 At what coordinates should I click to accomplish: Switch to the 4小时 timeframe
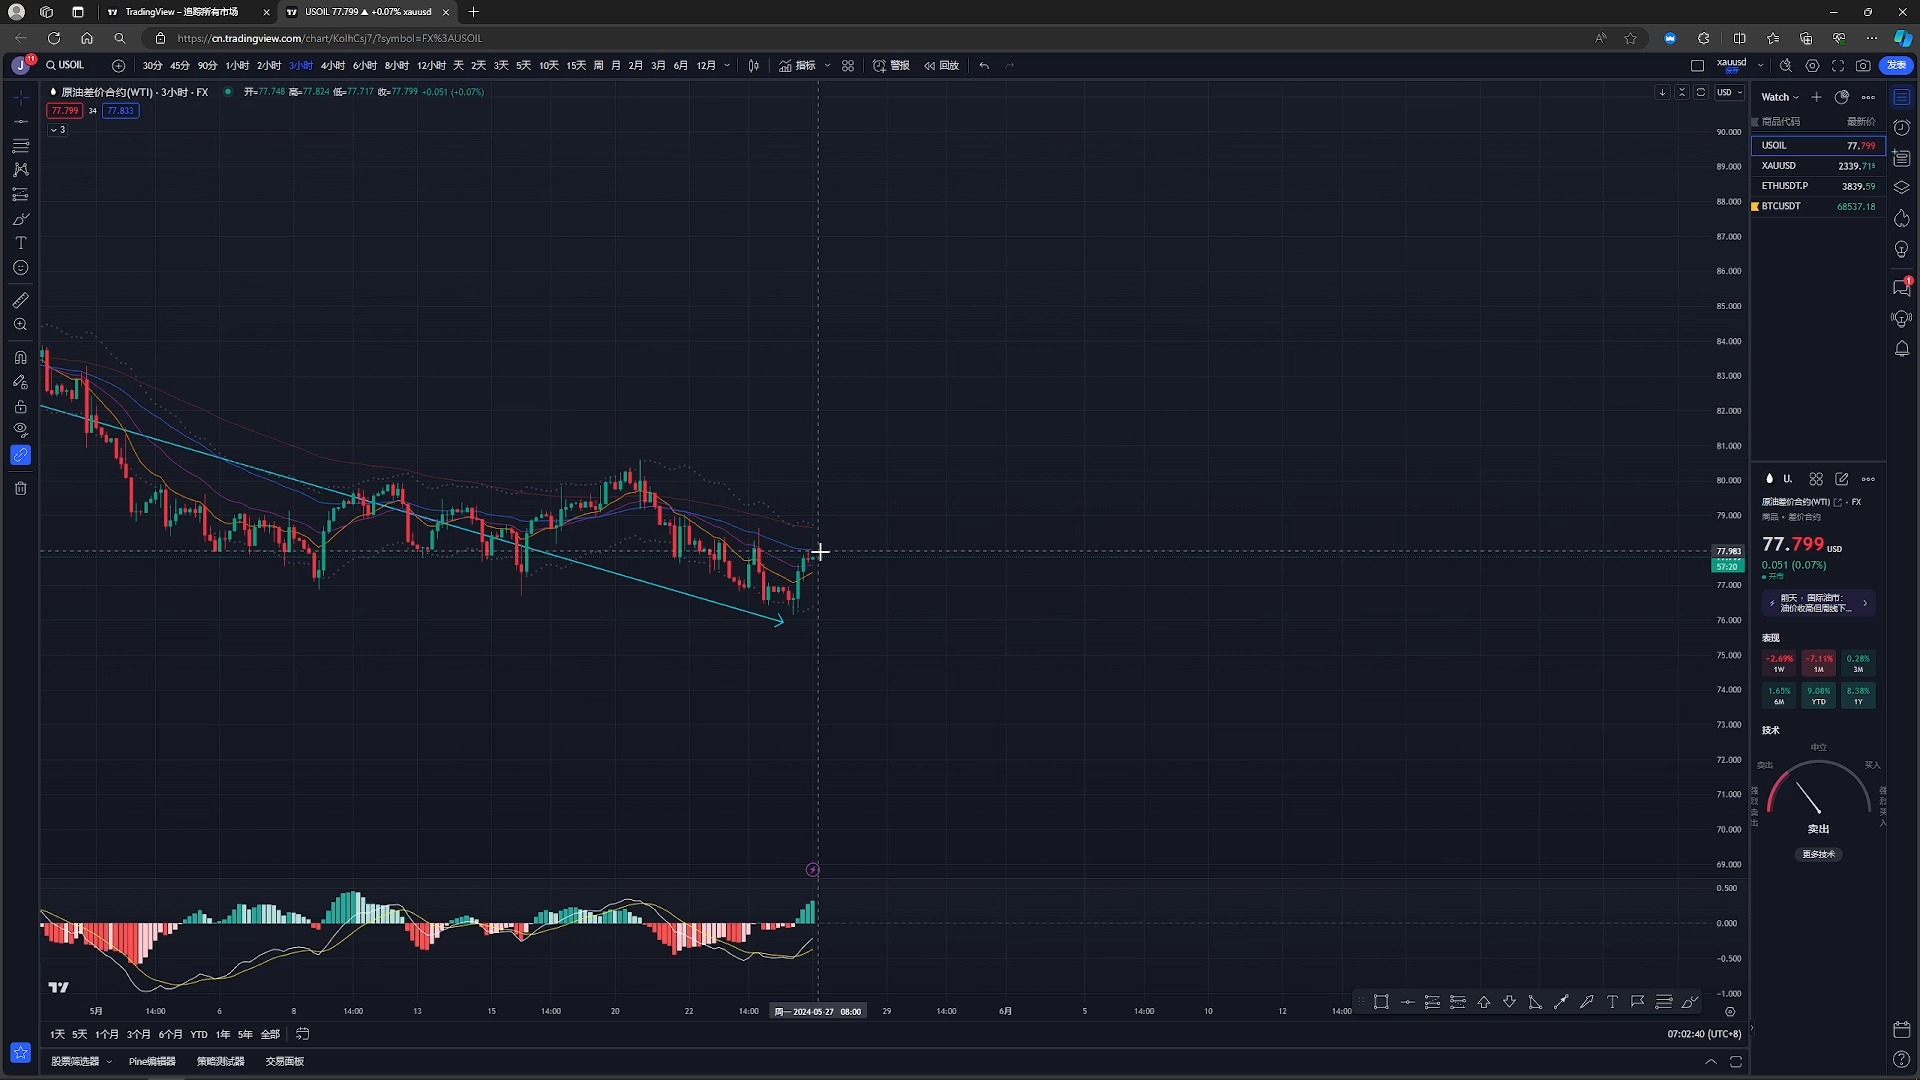[333, 66]
